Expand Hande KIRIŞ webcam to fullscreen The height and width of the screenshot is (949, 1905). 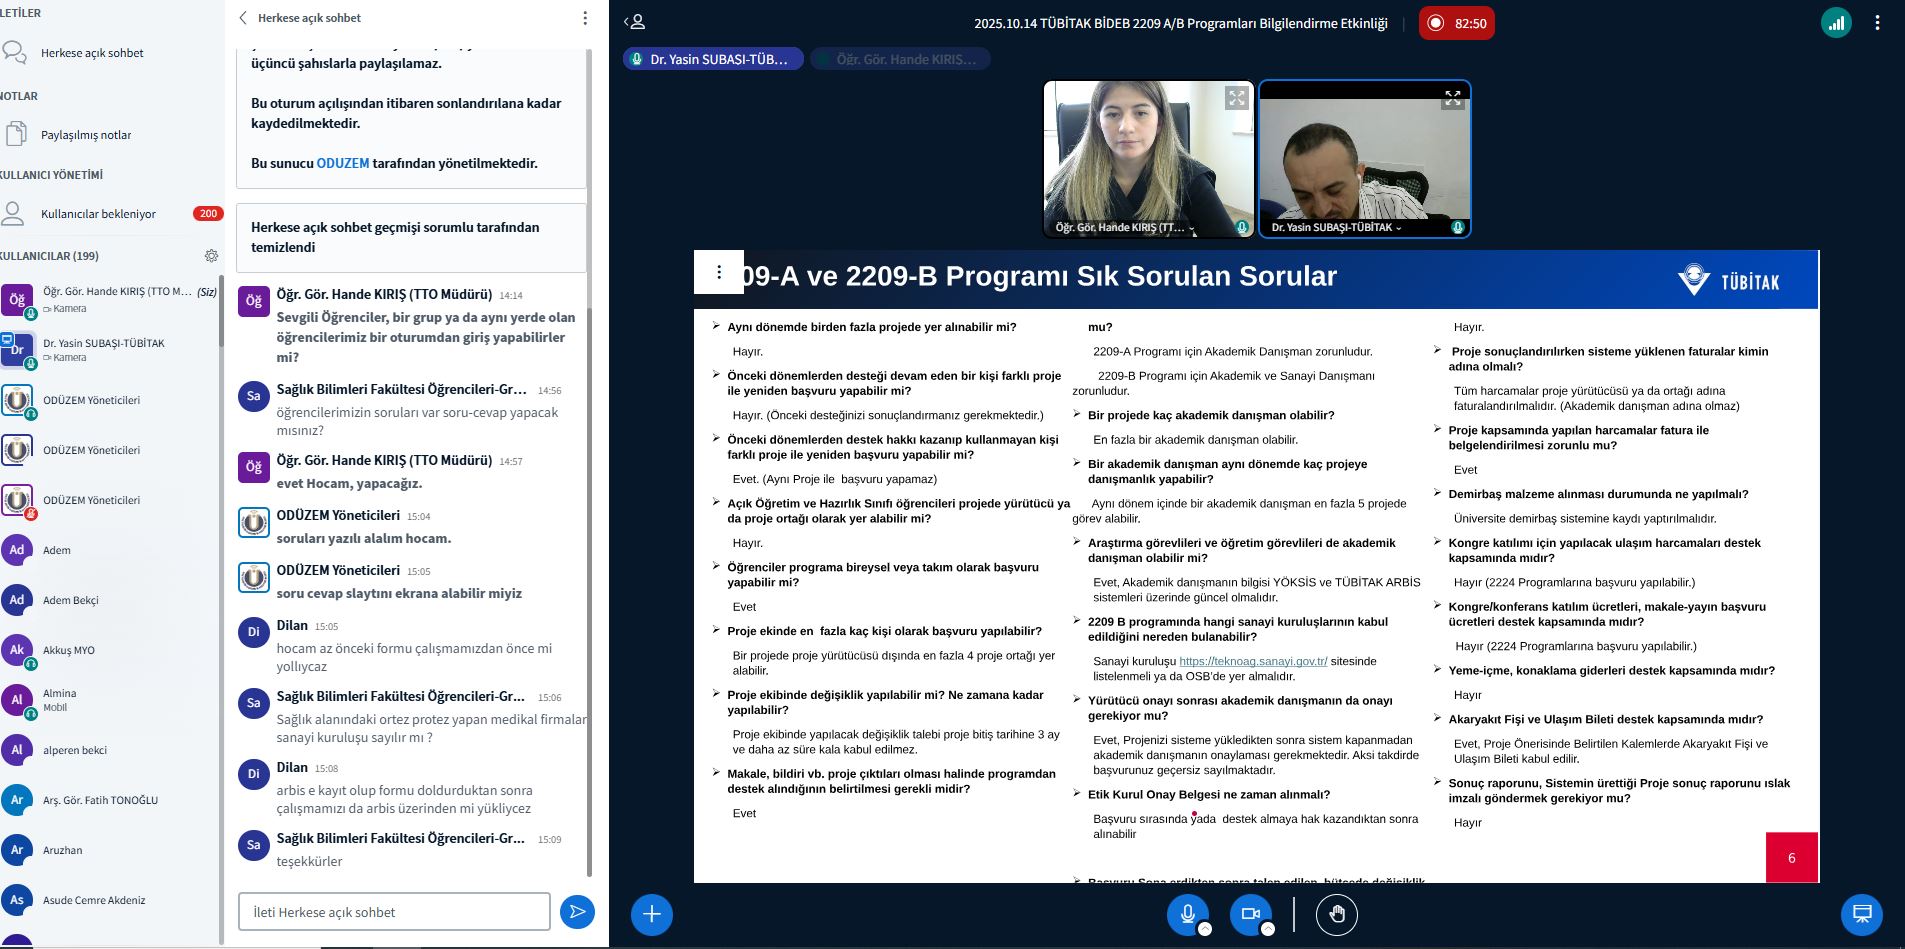coord(1237,97)
